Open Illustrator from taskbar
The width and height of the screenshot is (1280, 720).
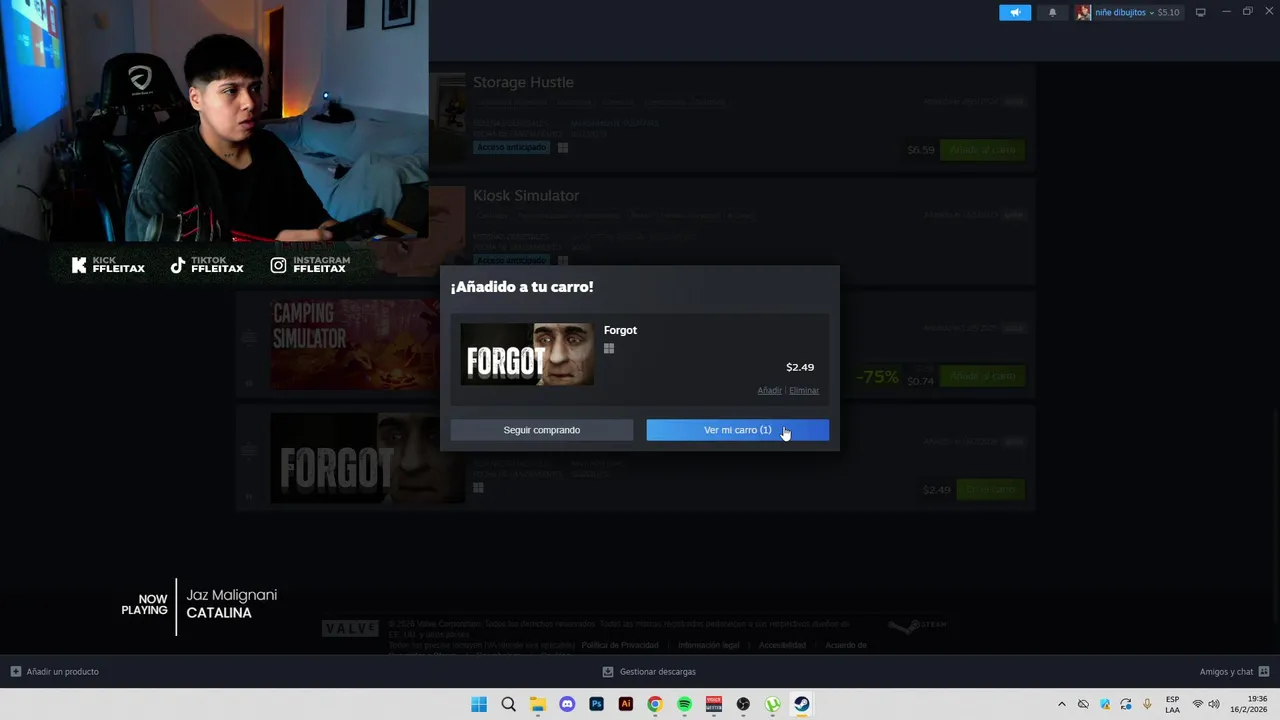pos(626,704)
